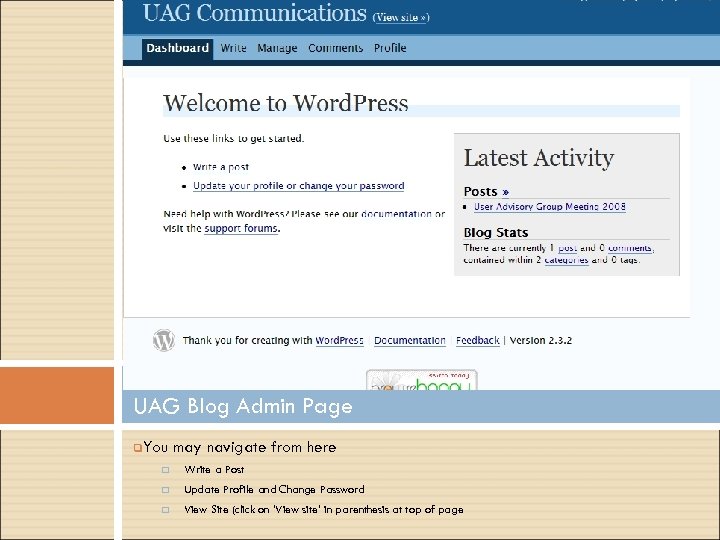Click the 'Update Profile and Change Password' bullet text
720x540 pixels.
274,489
